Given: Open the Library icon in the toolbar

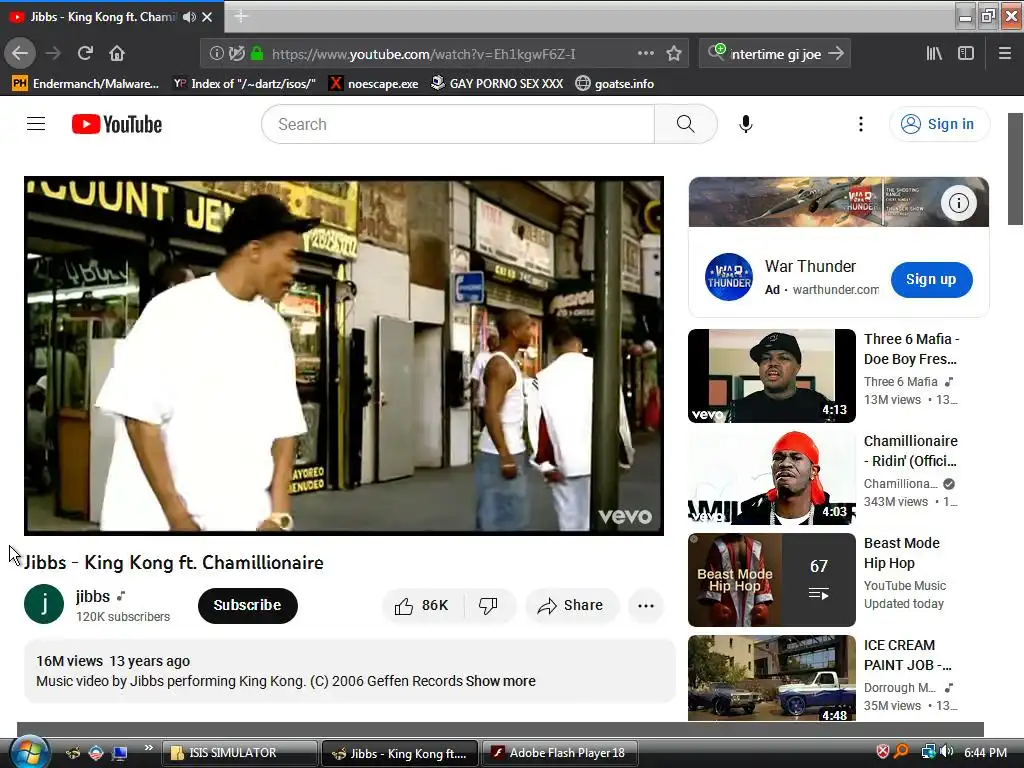Looking at the screenshot, I should [934, 54].
